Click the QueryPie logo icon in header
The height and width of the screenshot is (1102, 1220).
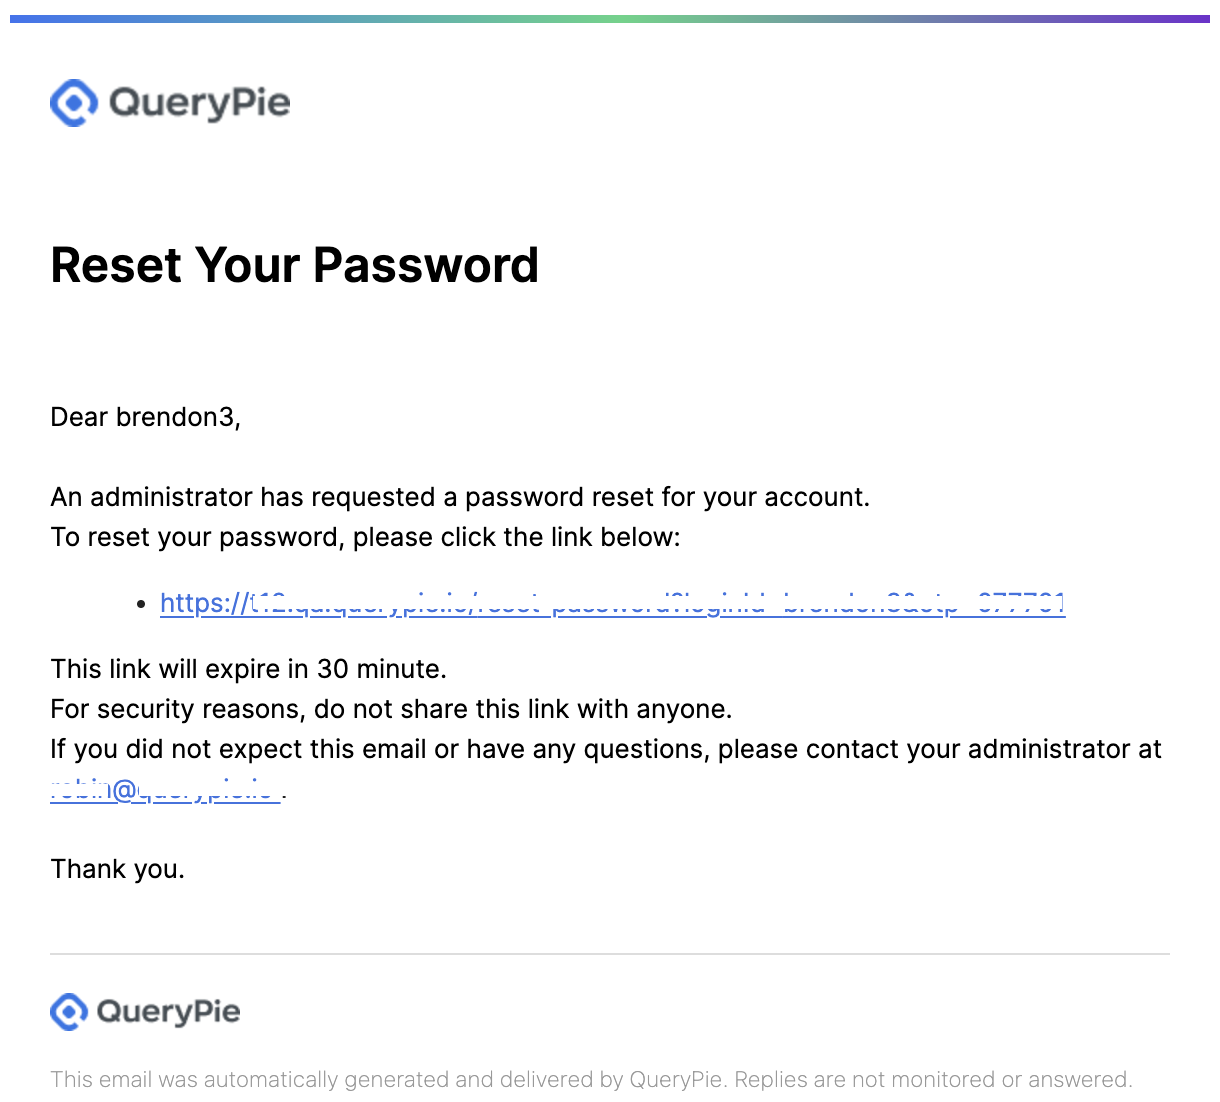pyautogui.click(x=74, y=103)
